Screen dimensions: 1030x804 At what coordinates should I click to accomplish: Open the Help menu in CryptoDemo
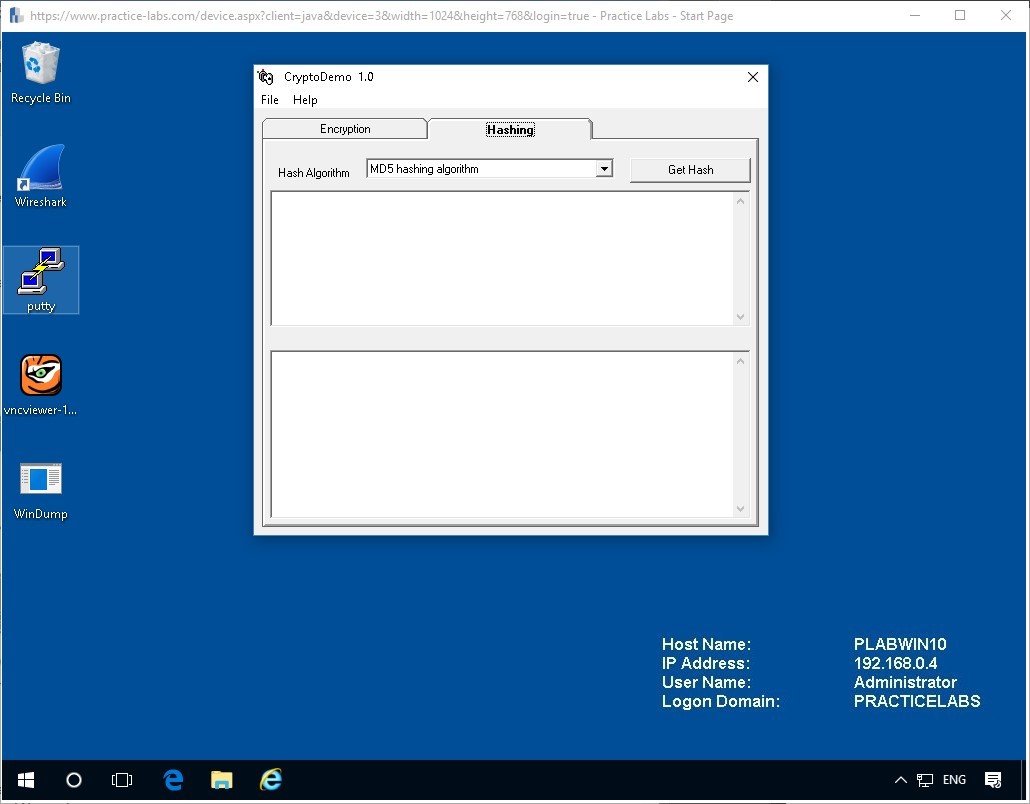(304, 100)
